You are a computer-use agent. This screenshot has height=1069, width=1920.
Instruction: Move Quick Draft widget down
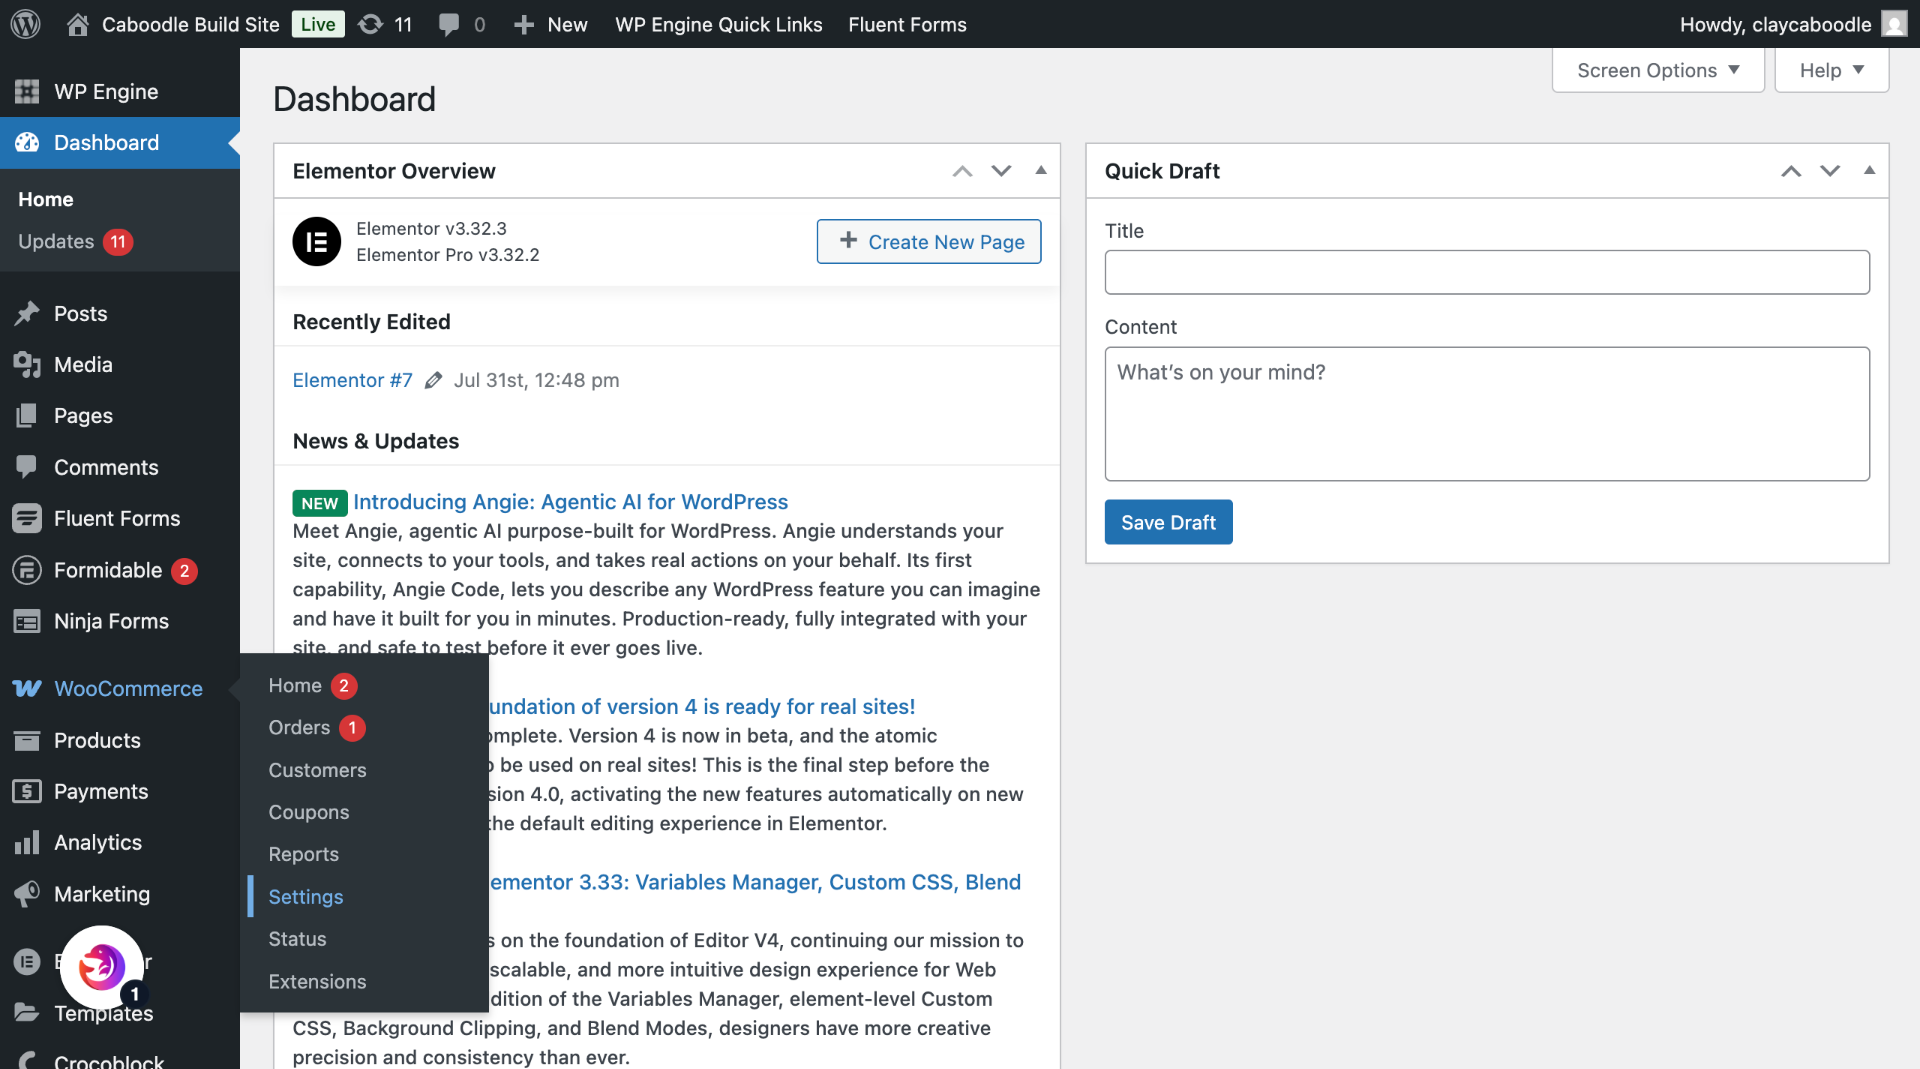(x=1830, y=171)
